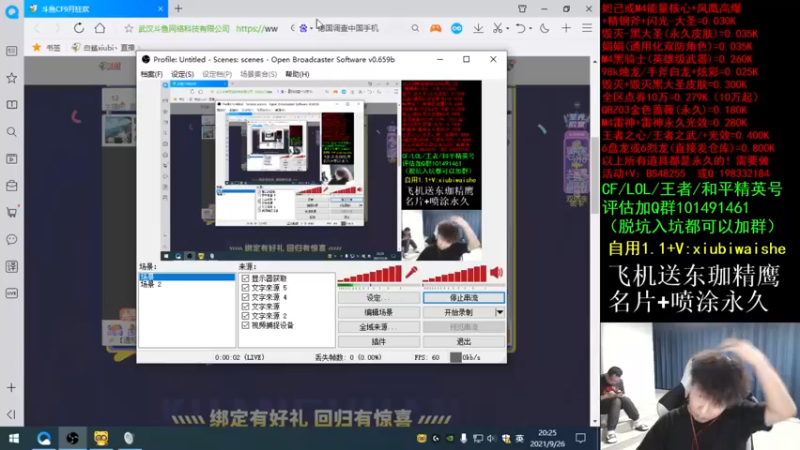Open a new browser tab
This screenshot has width=800, height=450.
click(178, 9)
